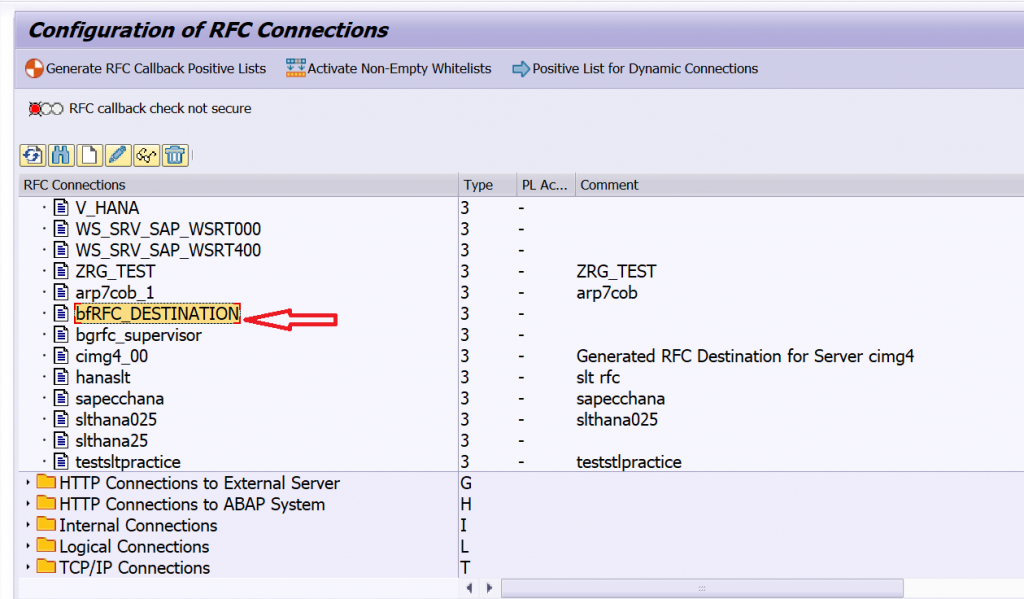This screenshot has width=1024, height=599.
Task: Open Positive List for Dynamic Connections
Action: tap(635, 69)
